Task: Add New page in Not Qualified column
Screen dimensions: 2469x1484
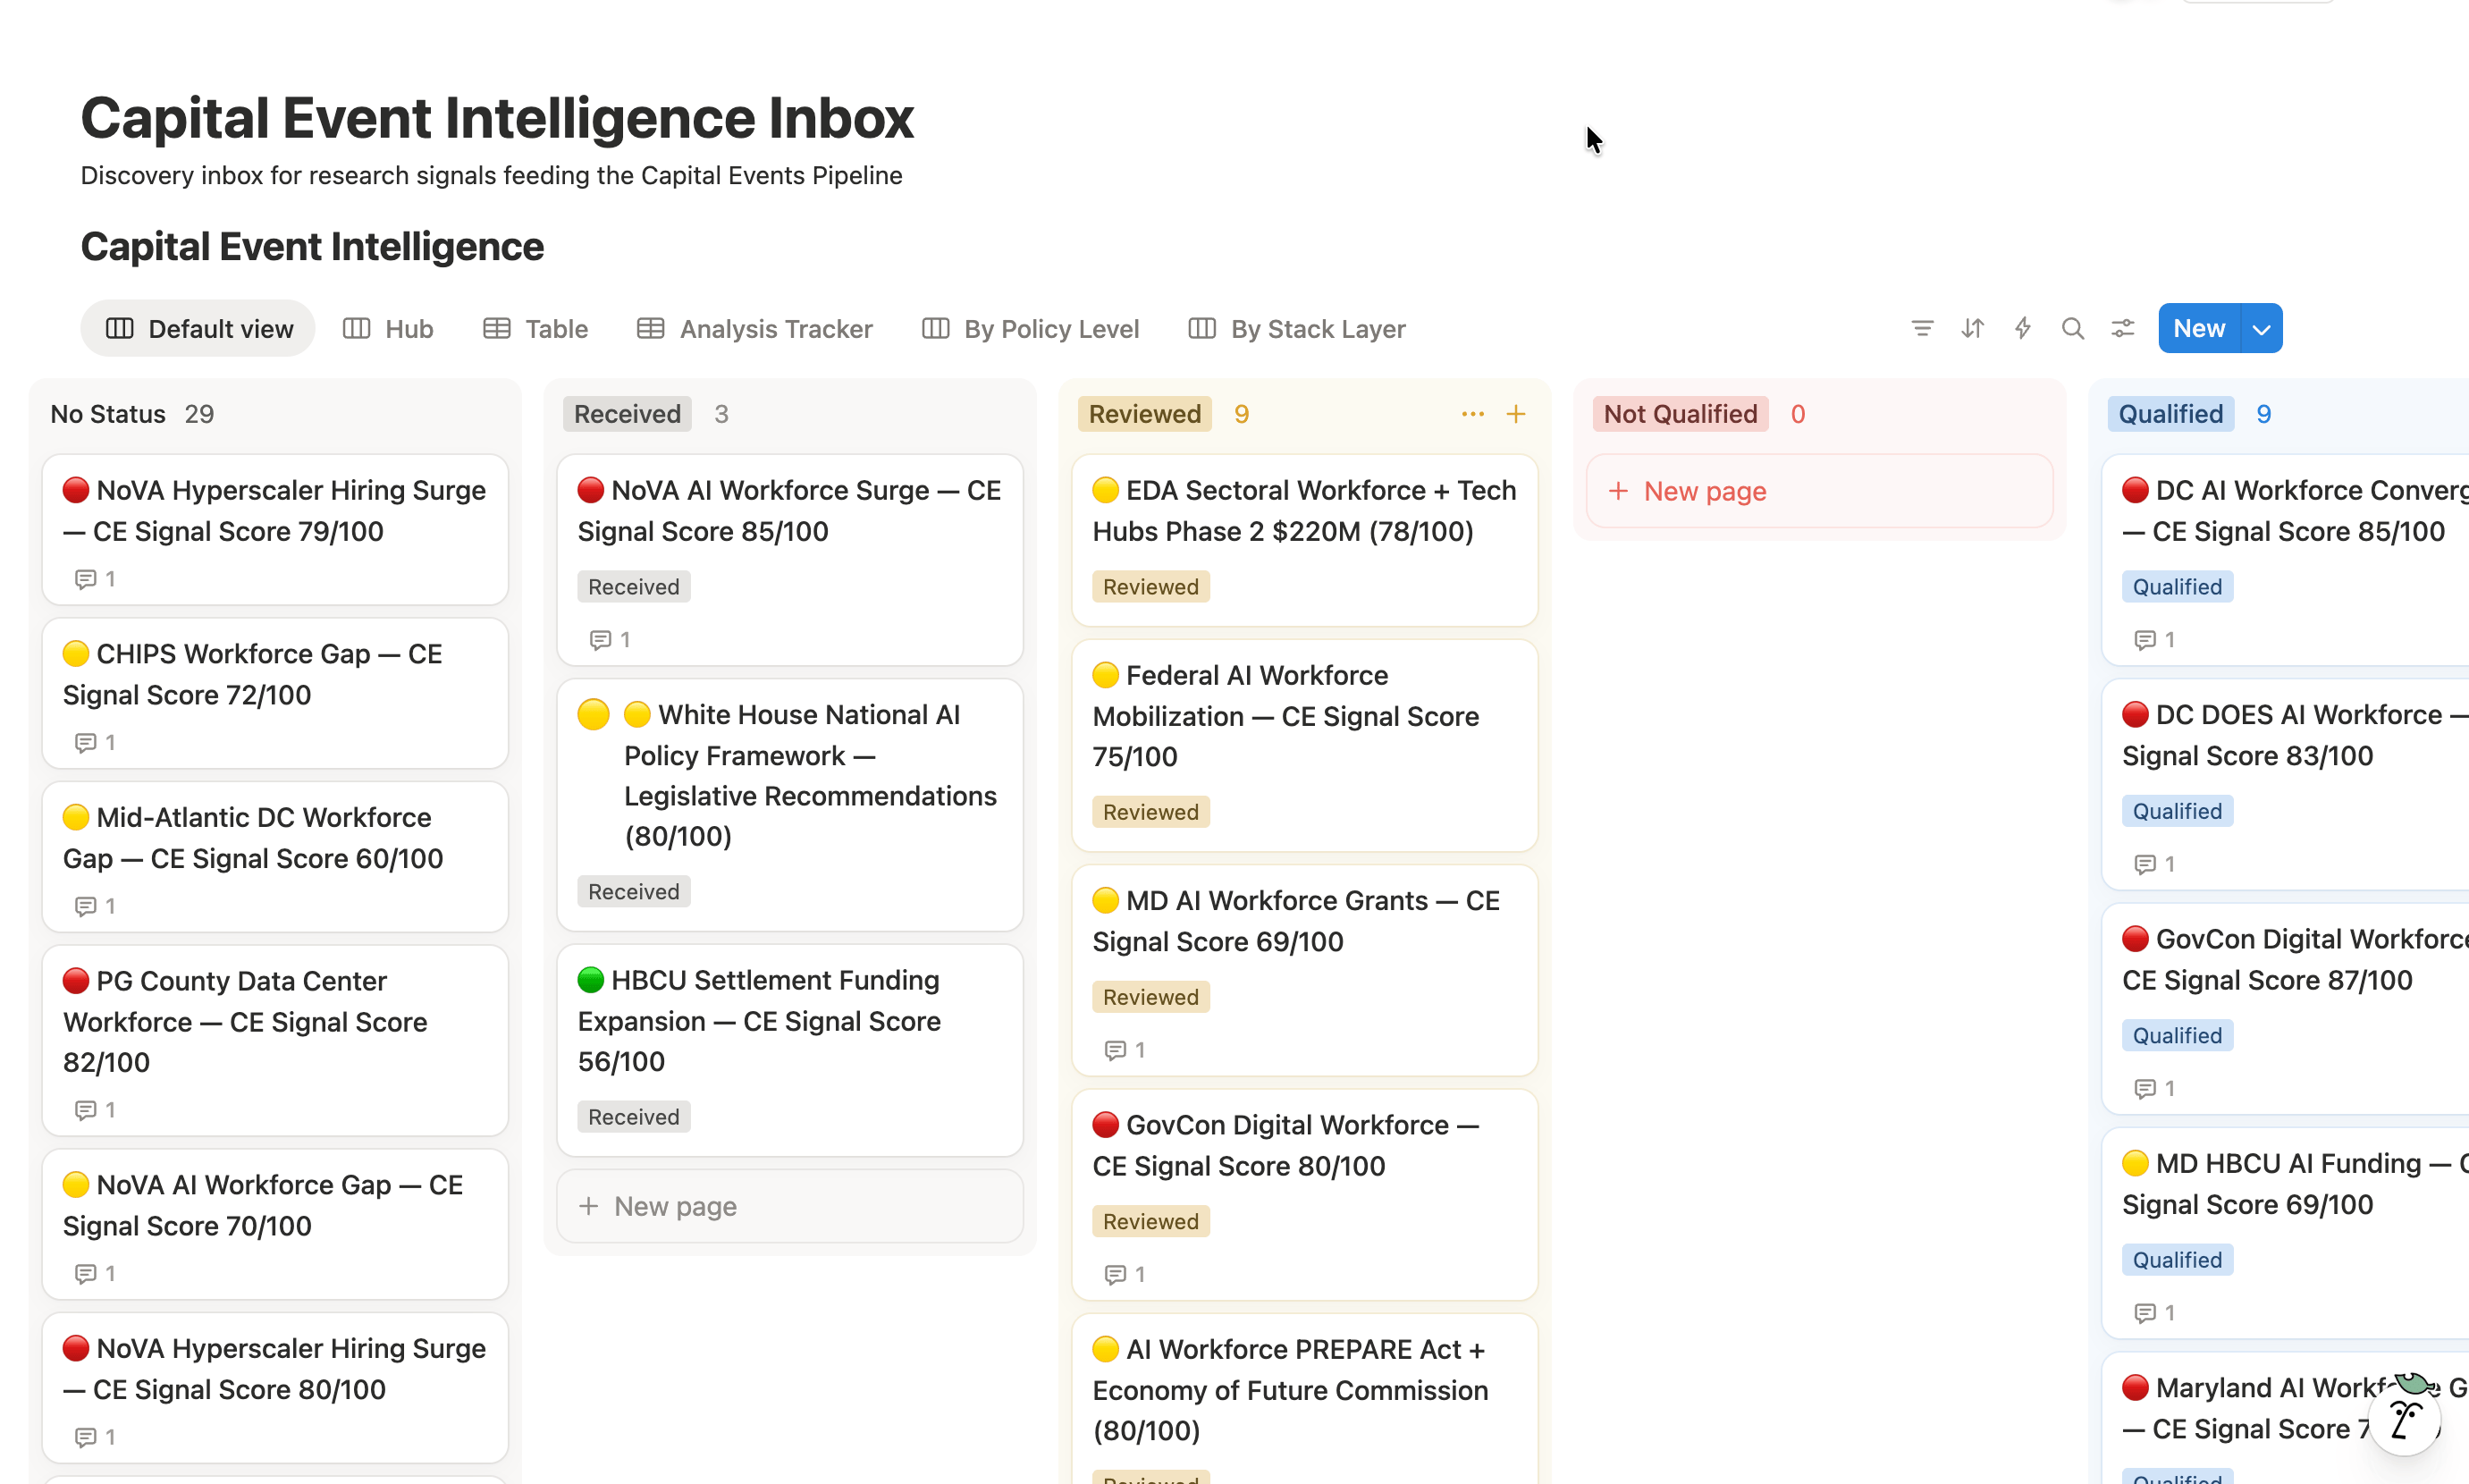Action: point(1704,491)
